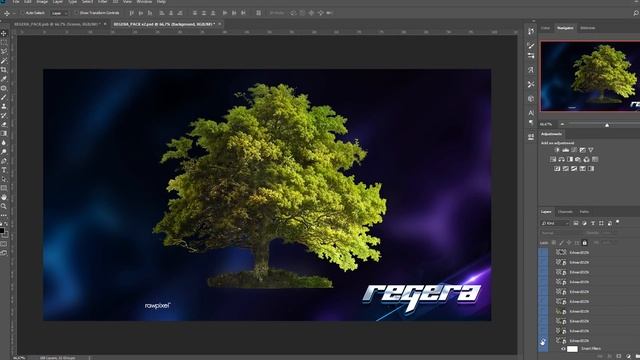Image resolution: width=640 pixels, height=360 pixels.
Task: Switch to the Paths tab
Action: pos(584,212)
